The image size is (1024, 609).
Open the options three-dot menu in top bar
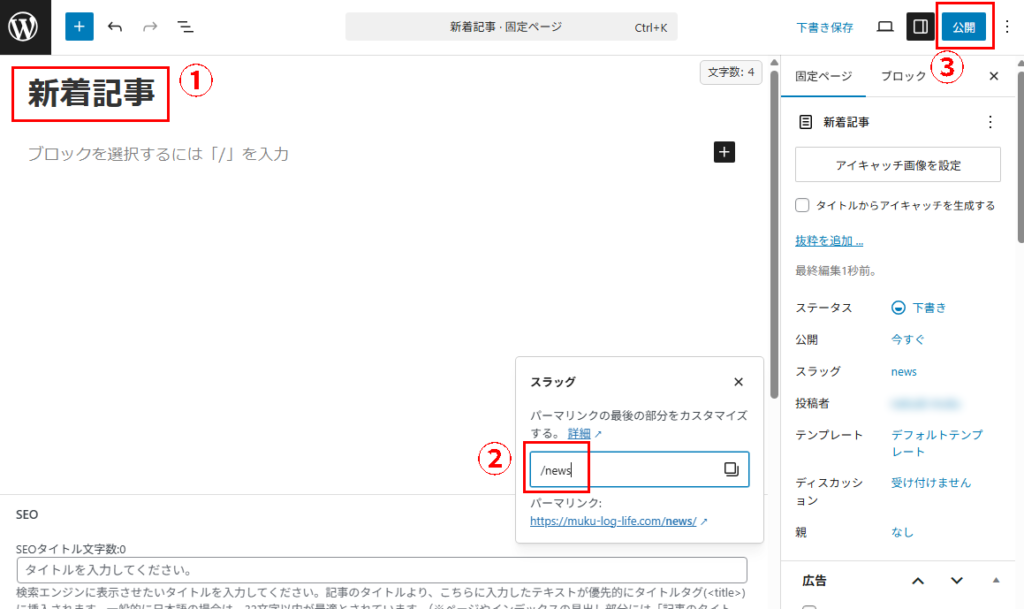click(1007, 27)
